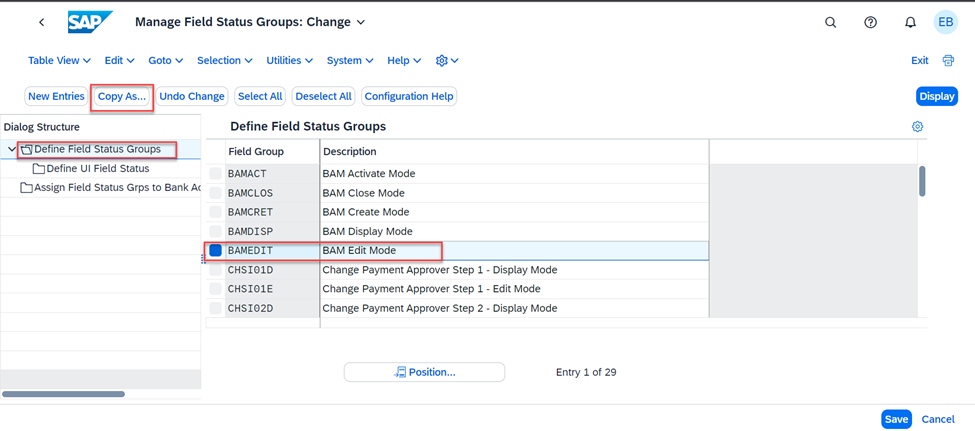Open the search magnifier icon
975x431 pixels.
point(830,22)
